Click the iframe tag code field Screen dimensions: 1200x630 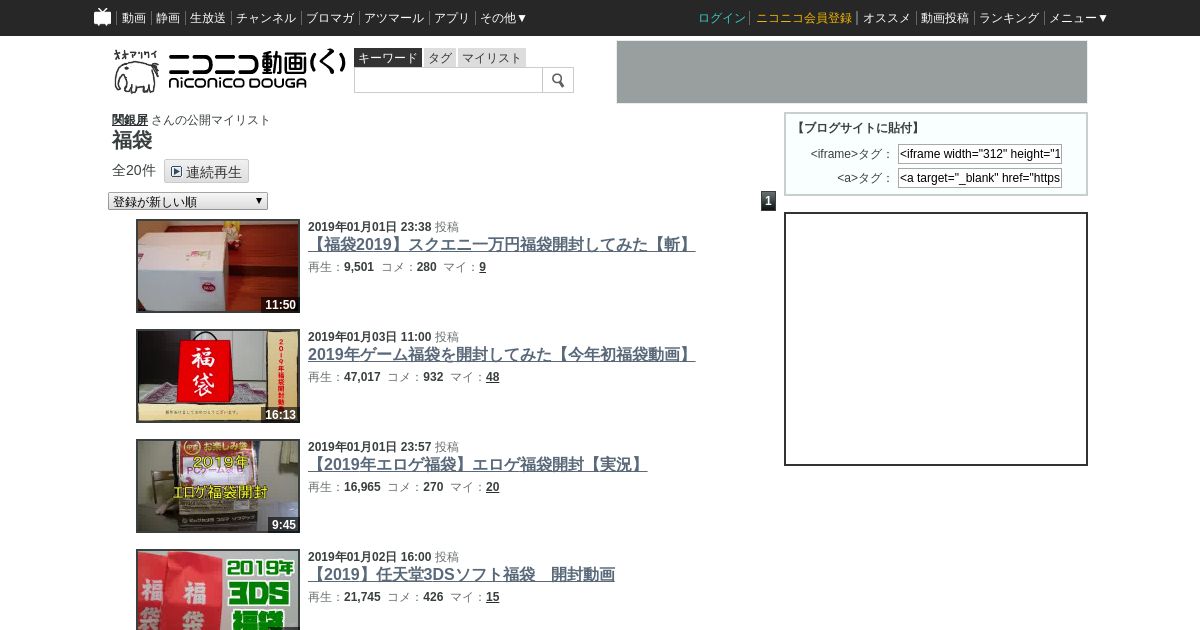[980, 154]
